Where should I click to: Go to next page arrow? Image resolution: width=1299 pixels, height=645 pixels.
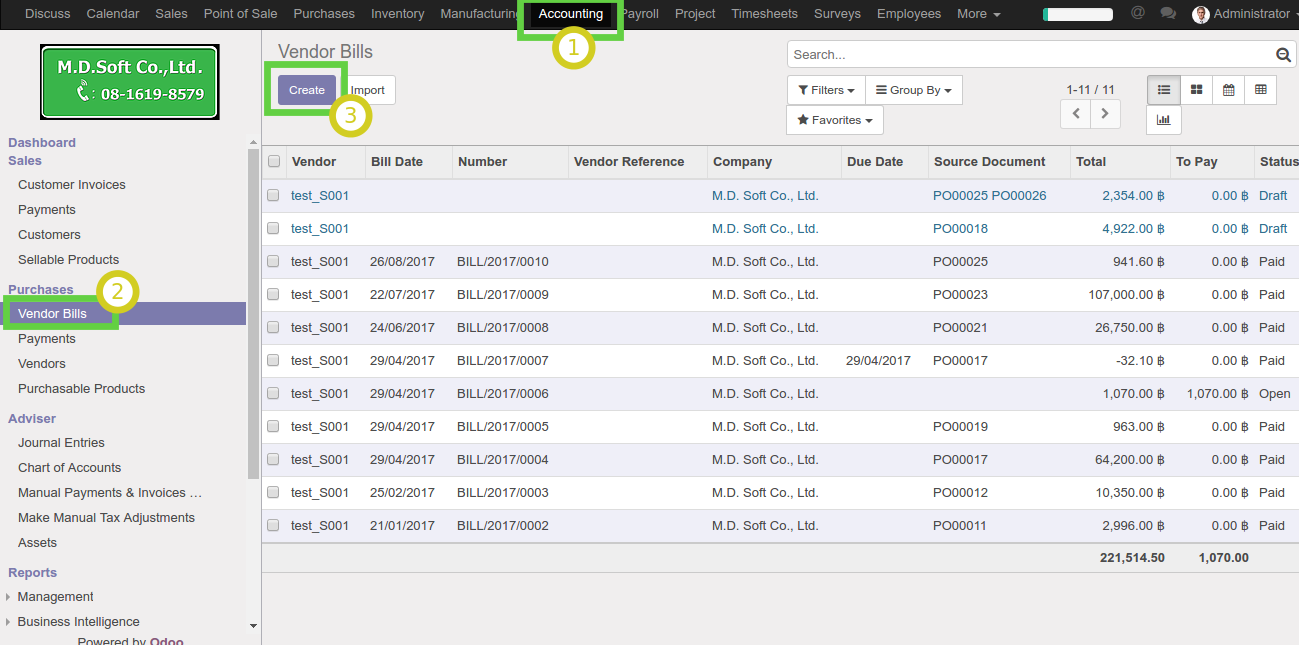(1104, 114)
